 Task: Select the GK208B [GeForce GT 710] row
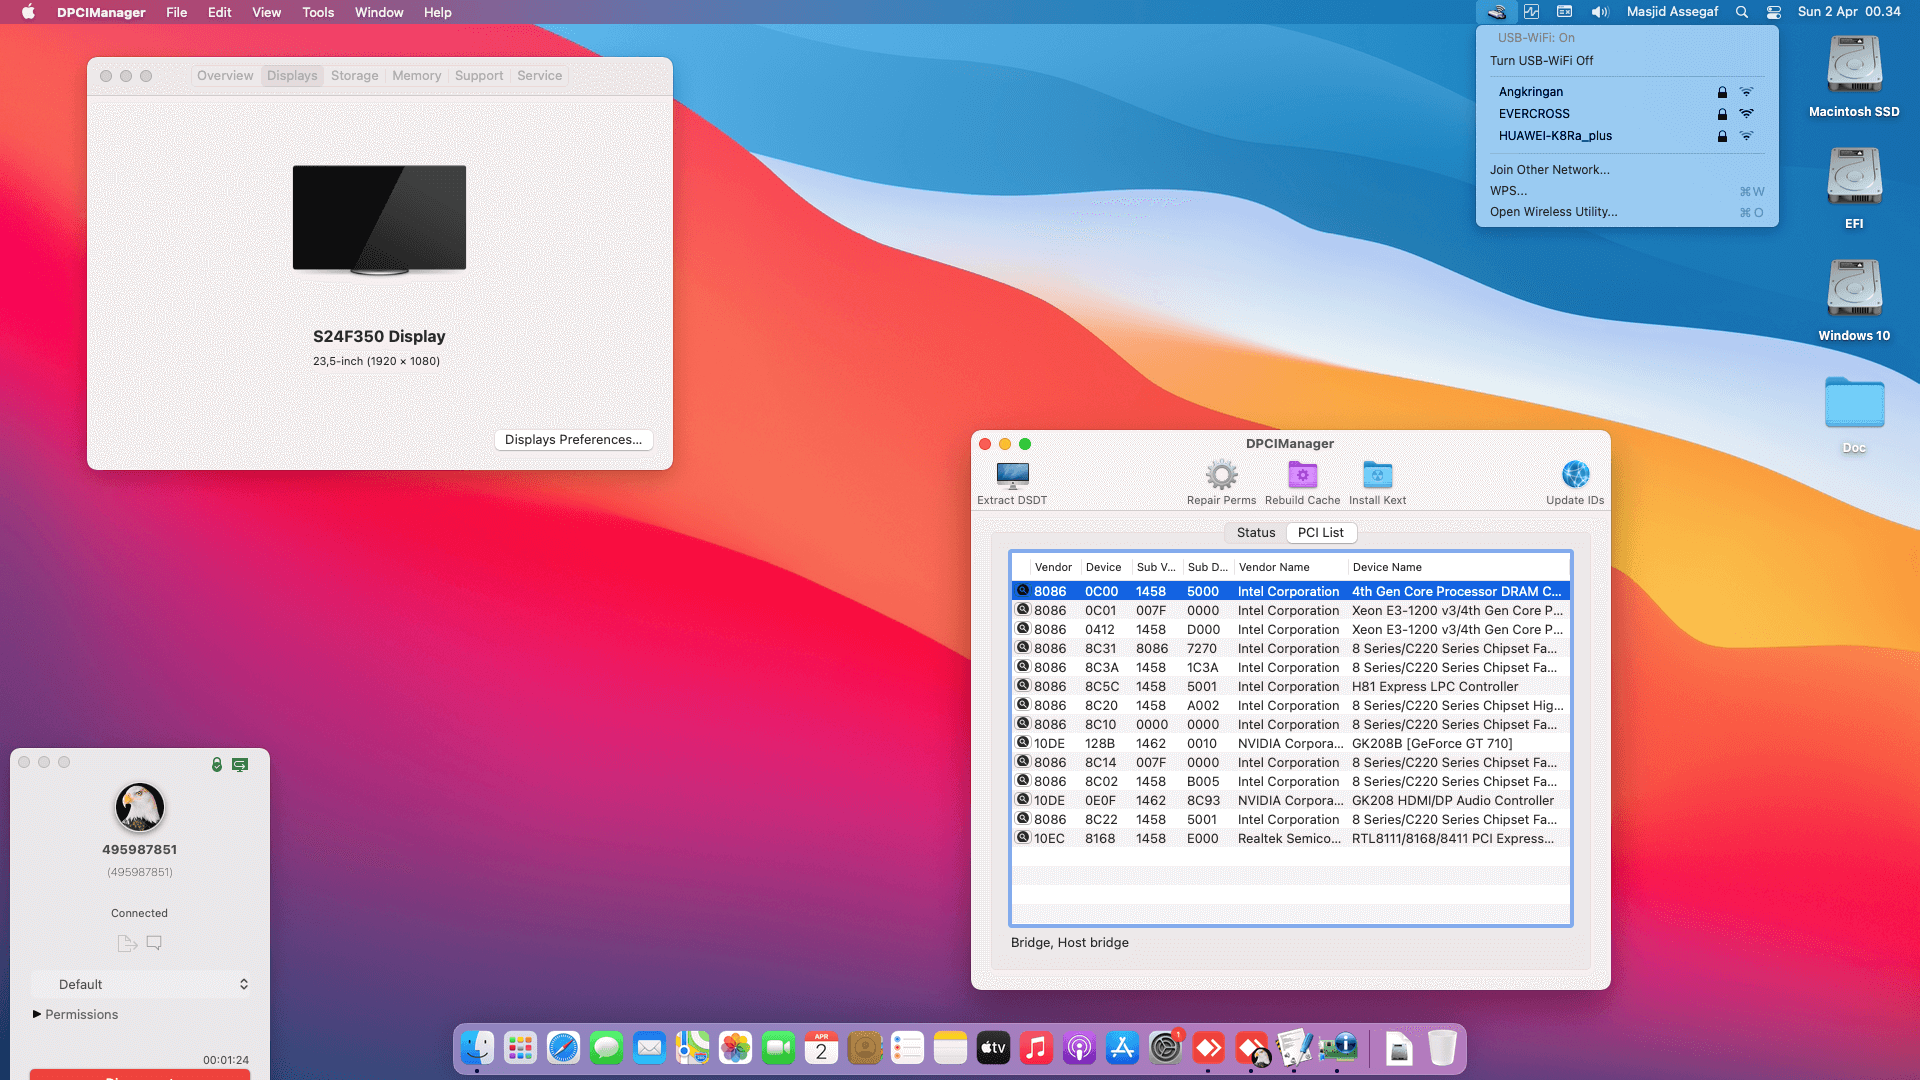pos(1291,744)
